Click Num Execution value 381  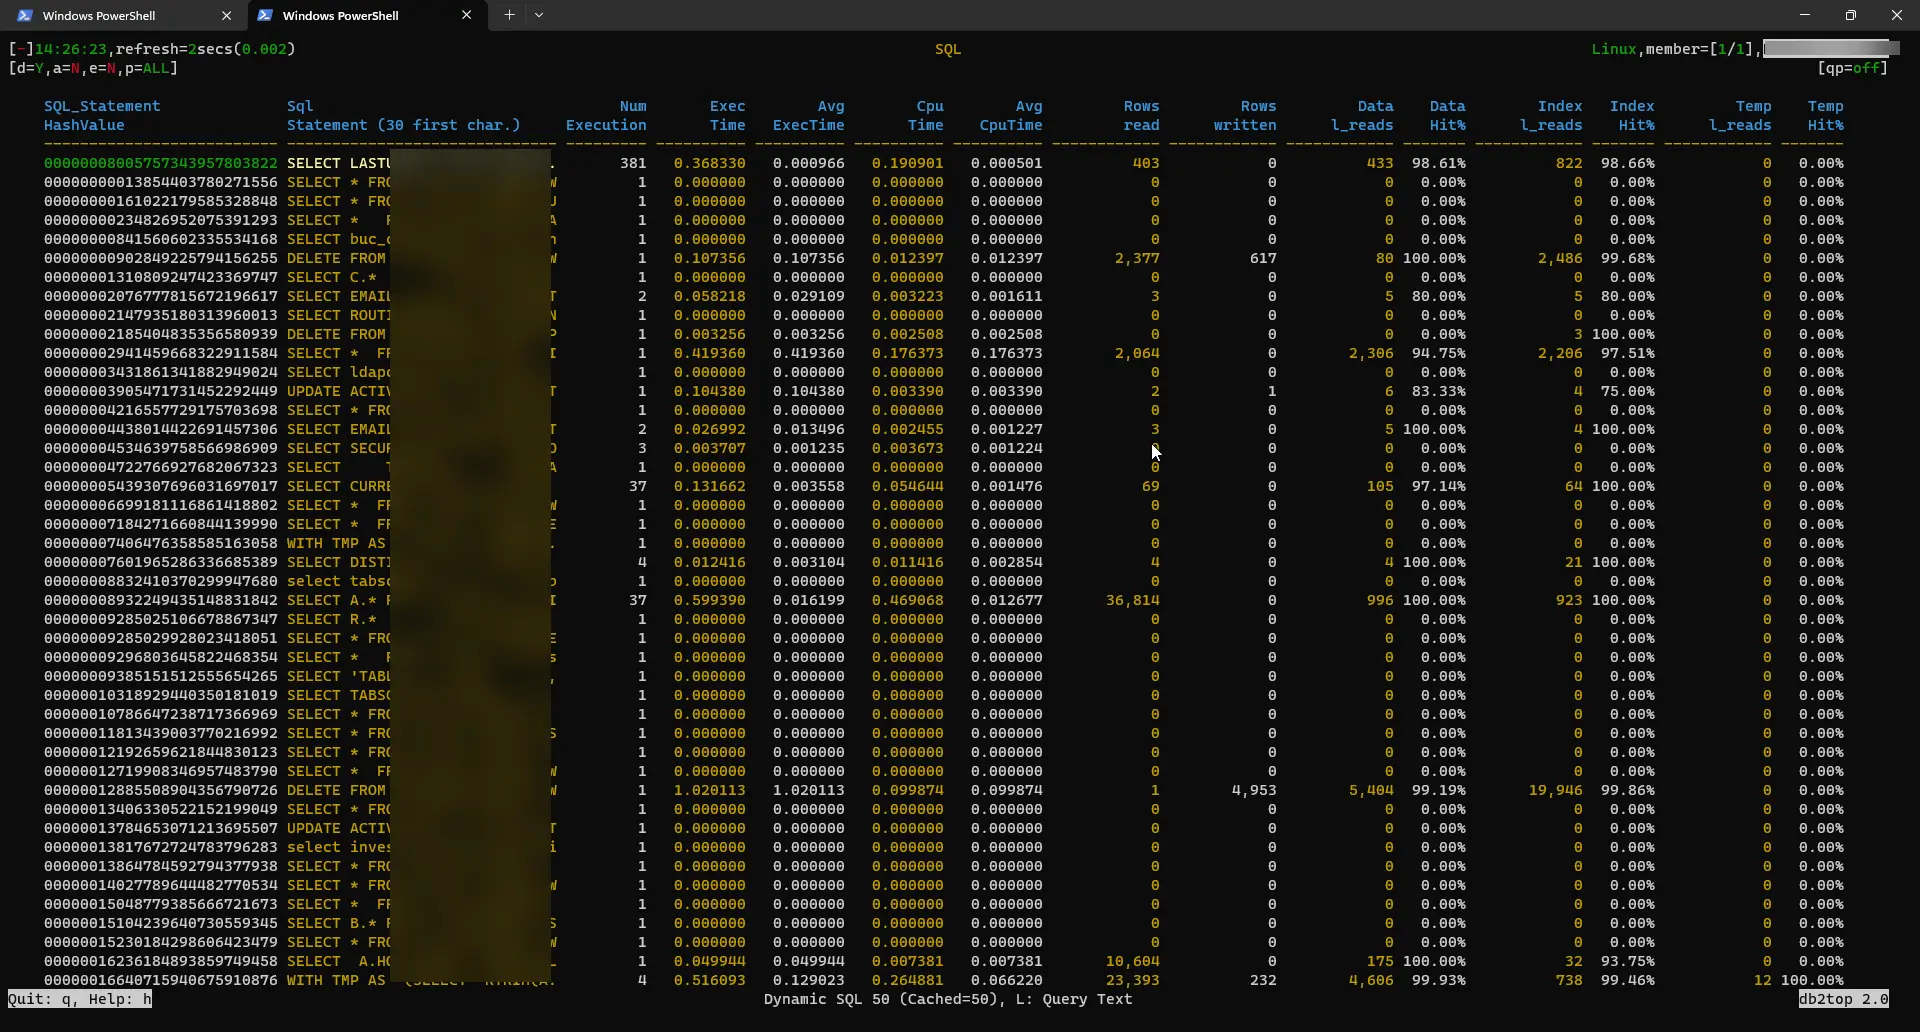(633, 163)
